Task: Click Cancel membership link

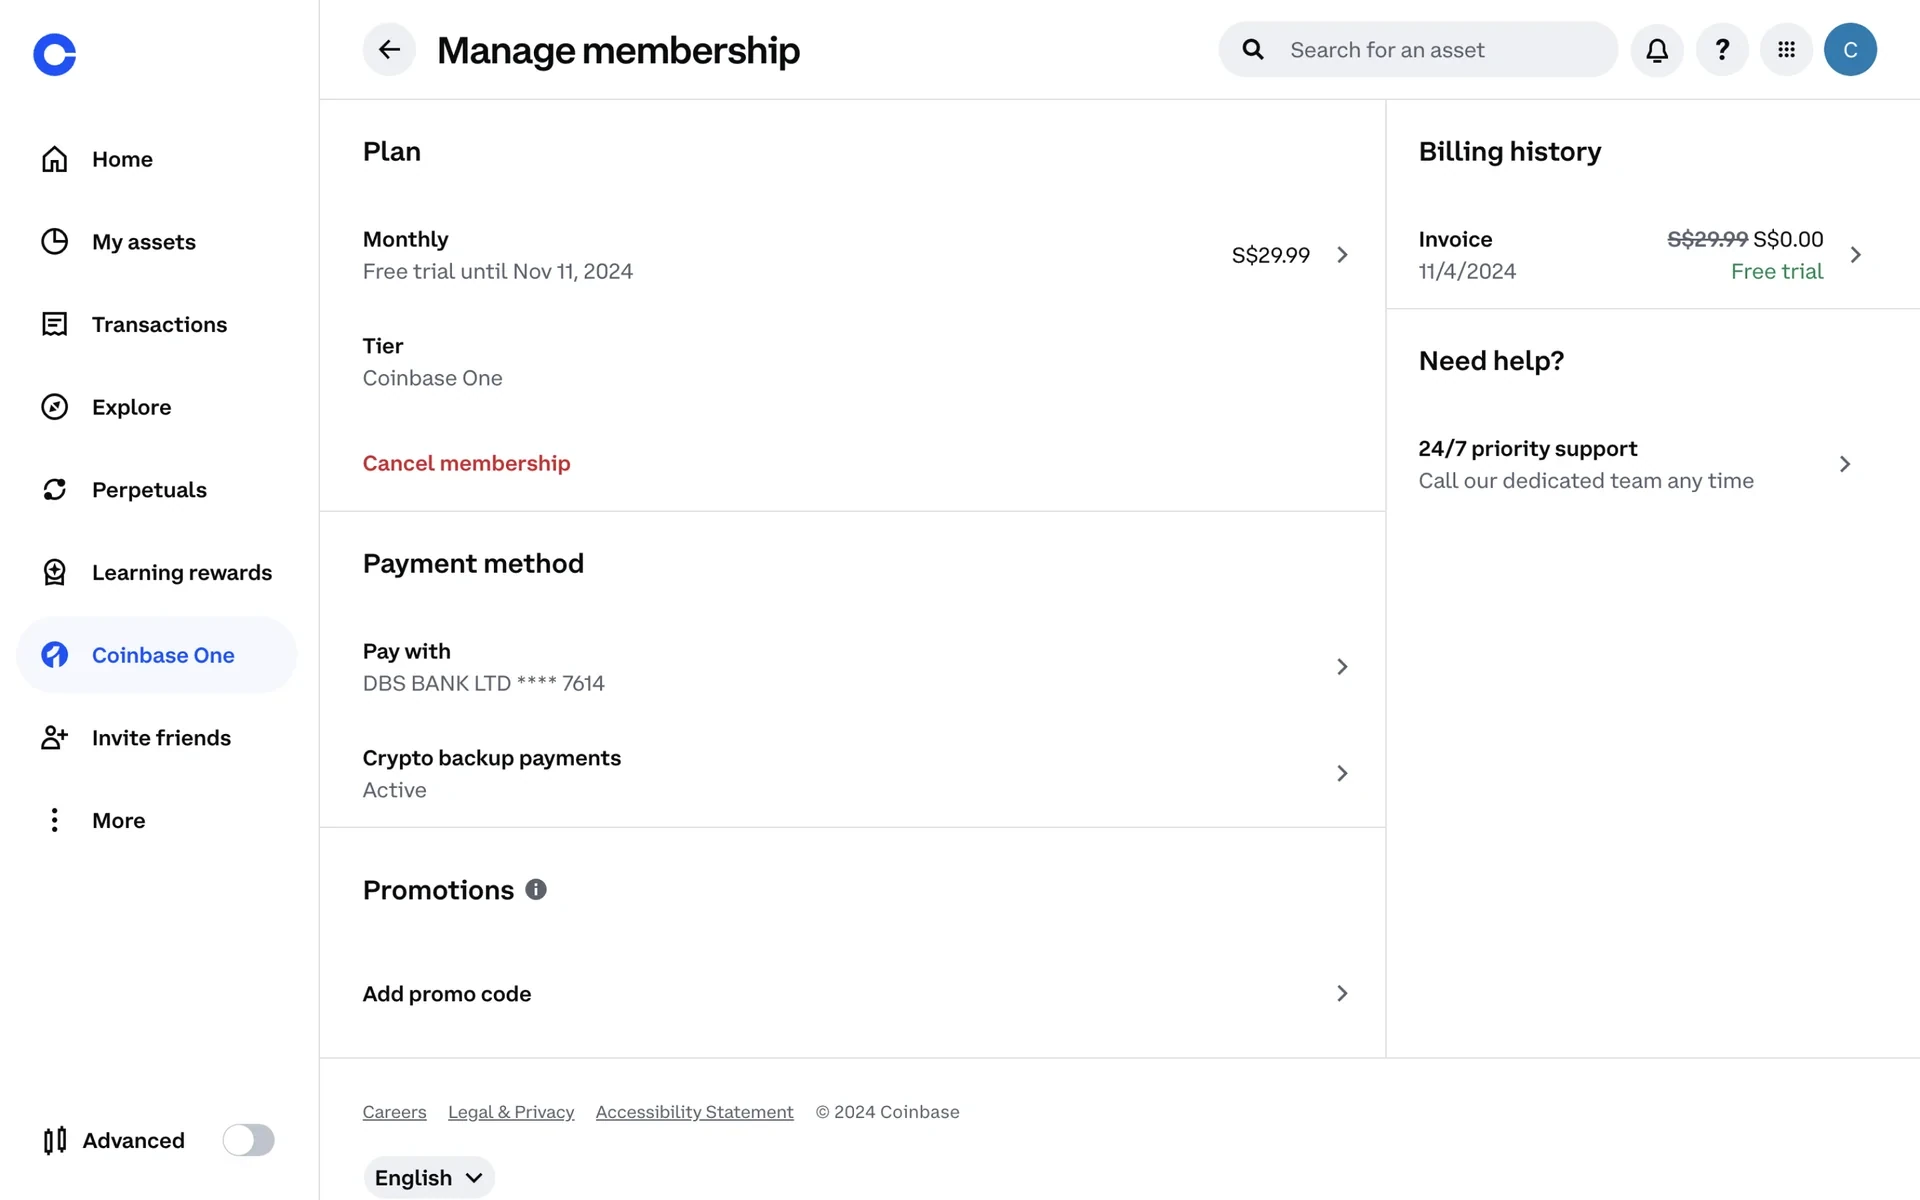Action: pos(466,463)
